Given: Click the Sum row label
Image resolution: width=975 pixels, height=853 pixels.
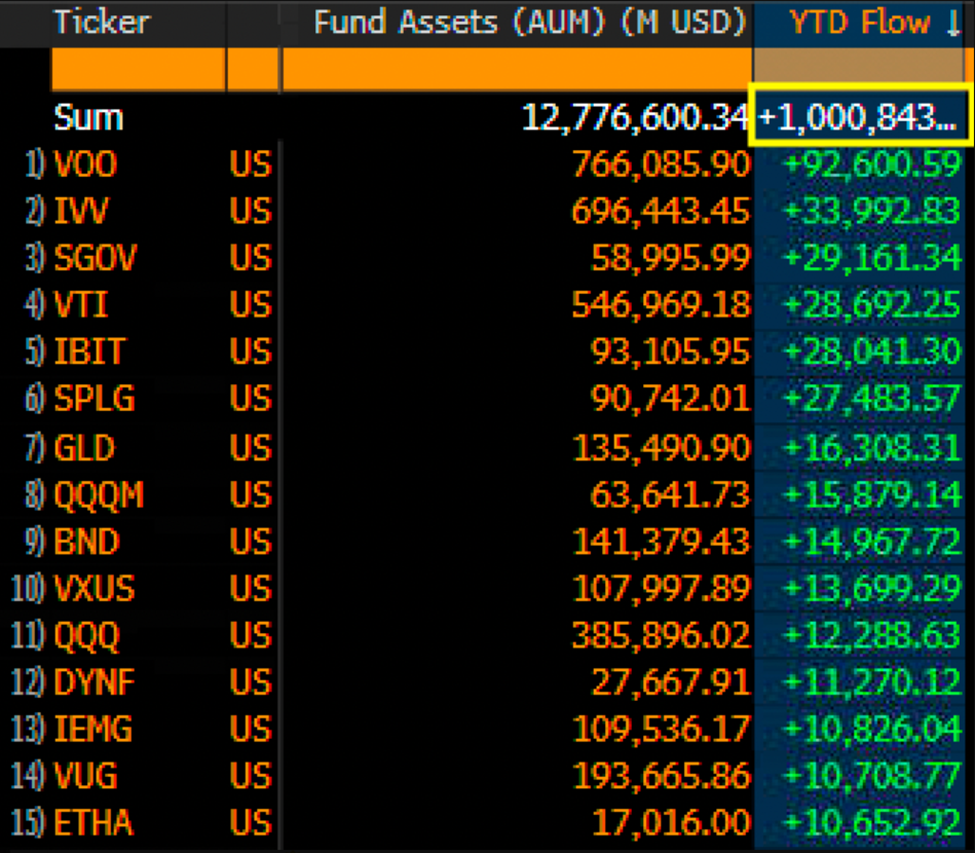Looking at the screenshot, I should [x=87, y=117].
